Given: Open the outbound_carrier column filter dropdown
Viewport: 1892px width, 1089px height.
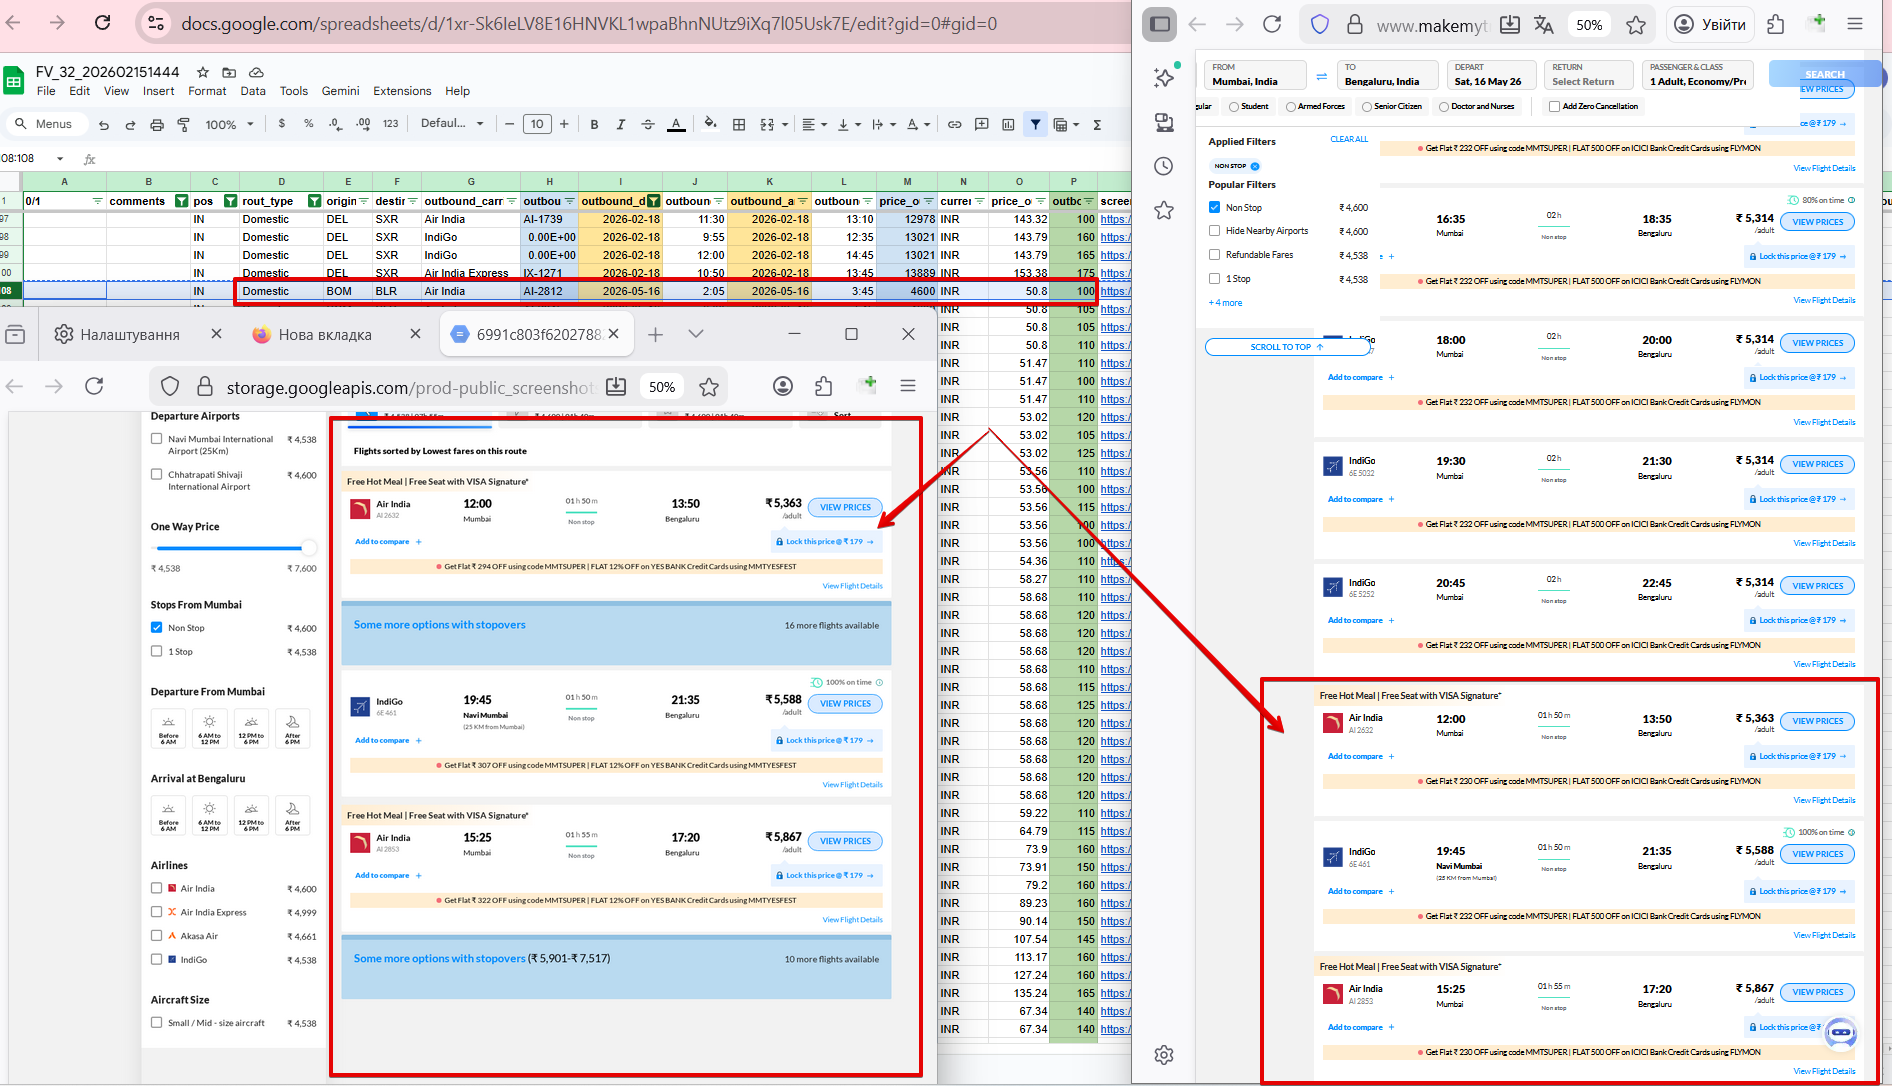Looking at the screenshot, I should (x=511, y=201).
